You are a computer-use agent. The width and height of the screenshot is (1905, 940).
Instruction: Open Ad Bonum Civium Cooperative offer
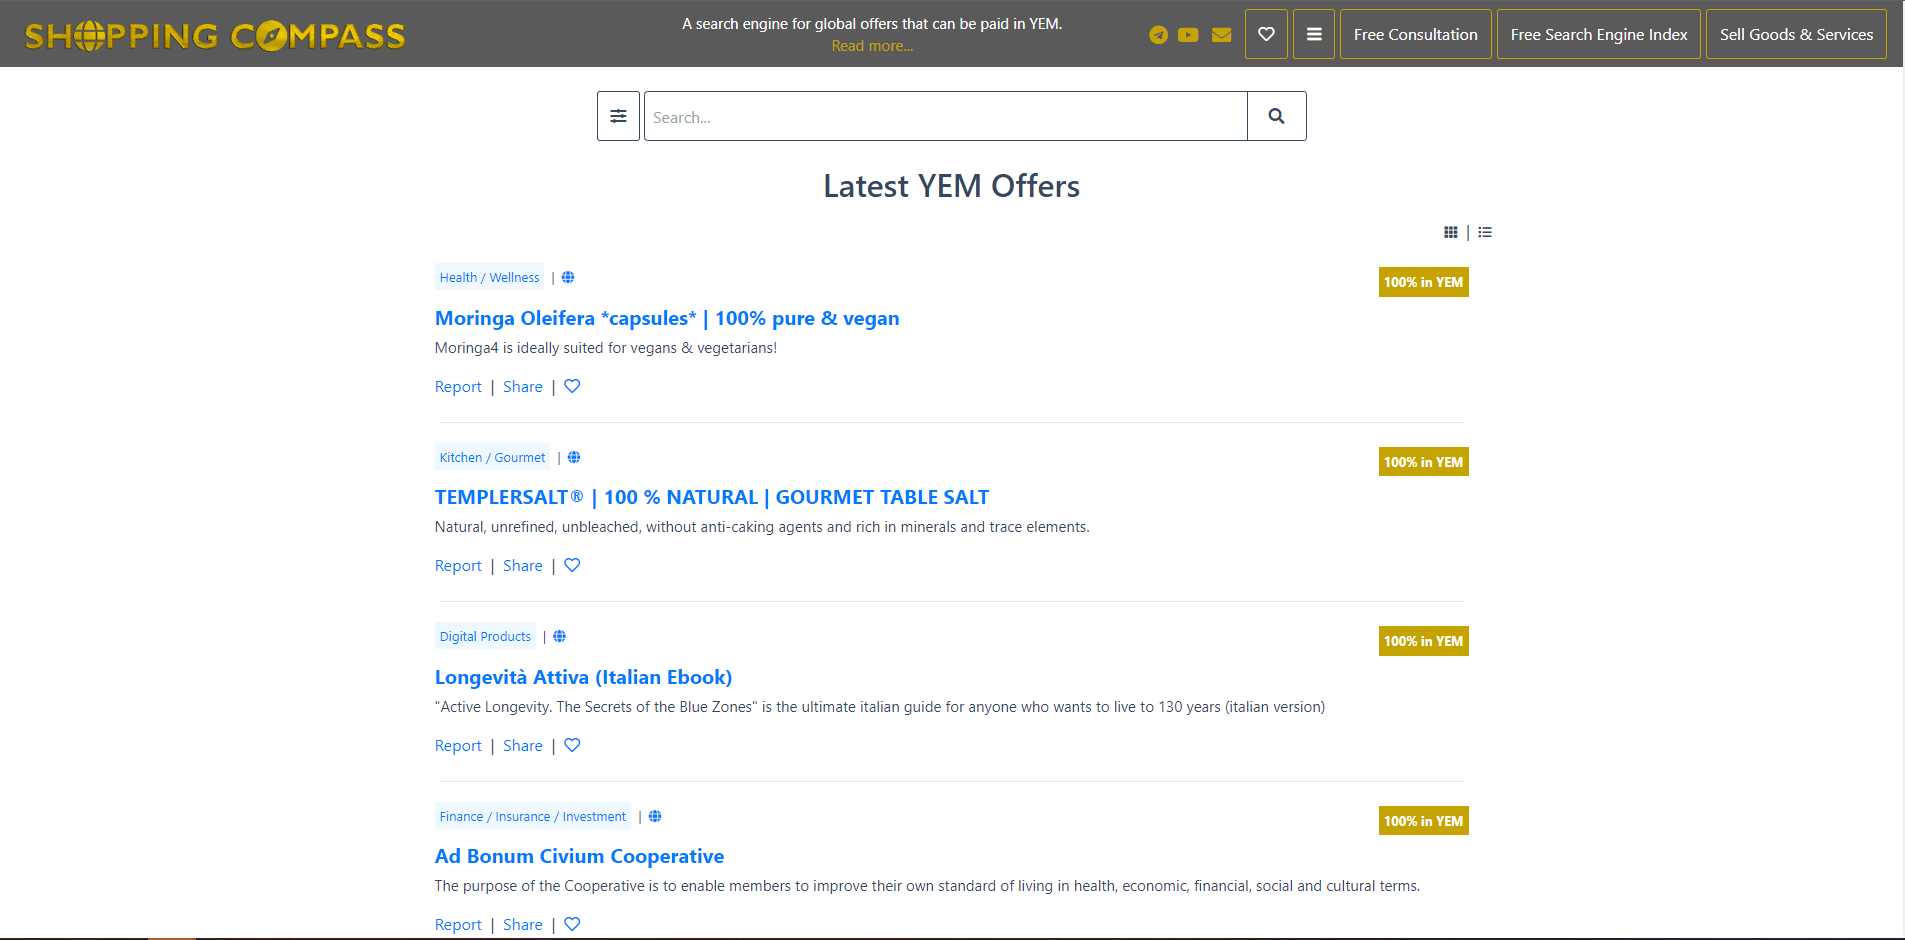[579, 856]
